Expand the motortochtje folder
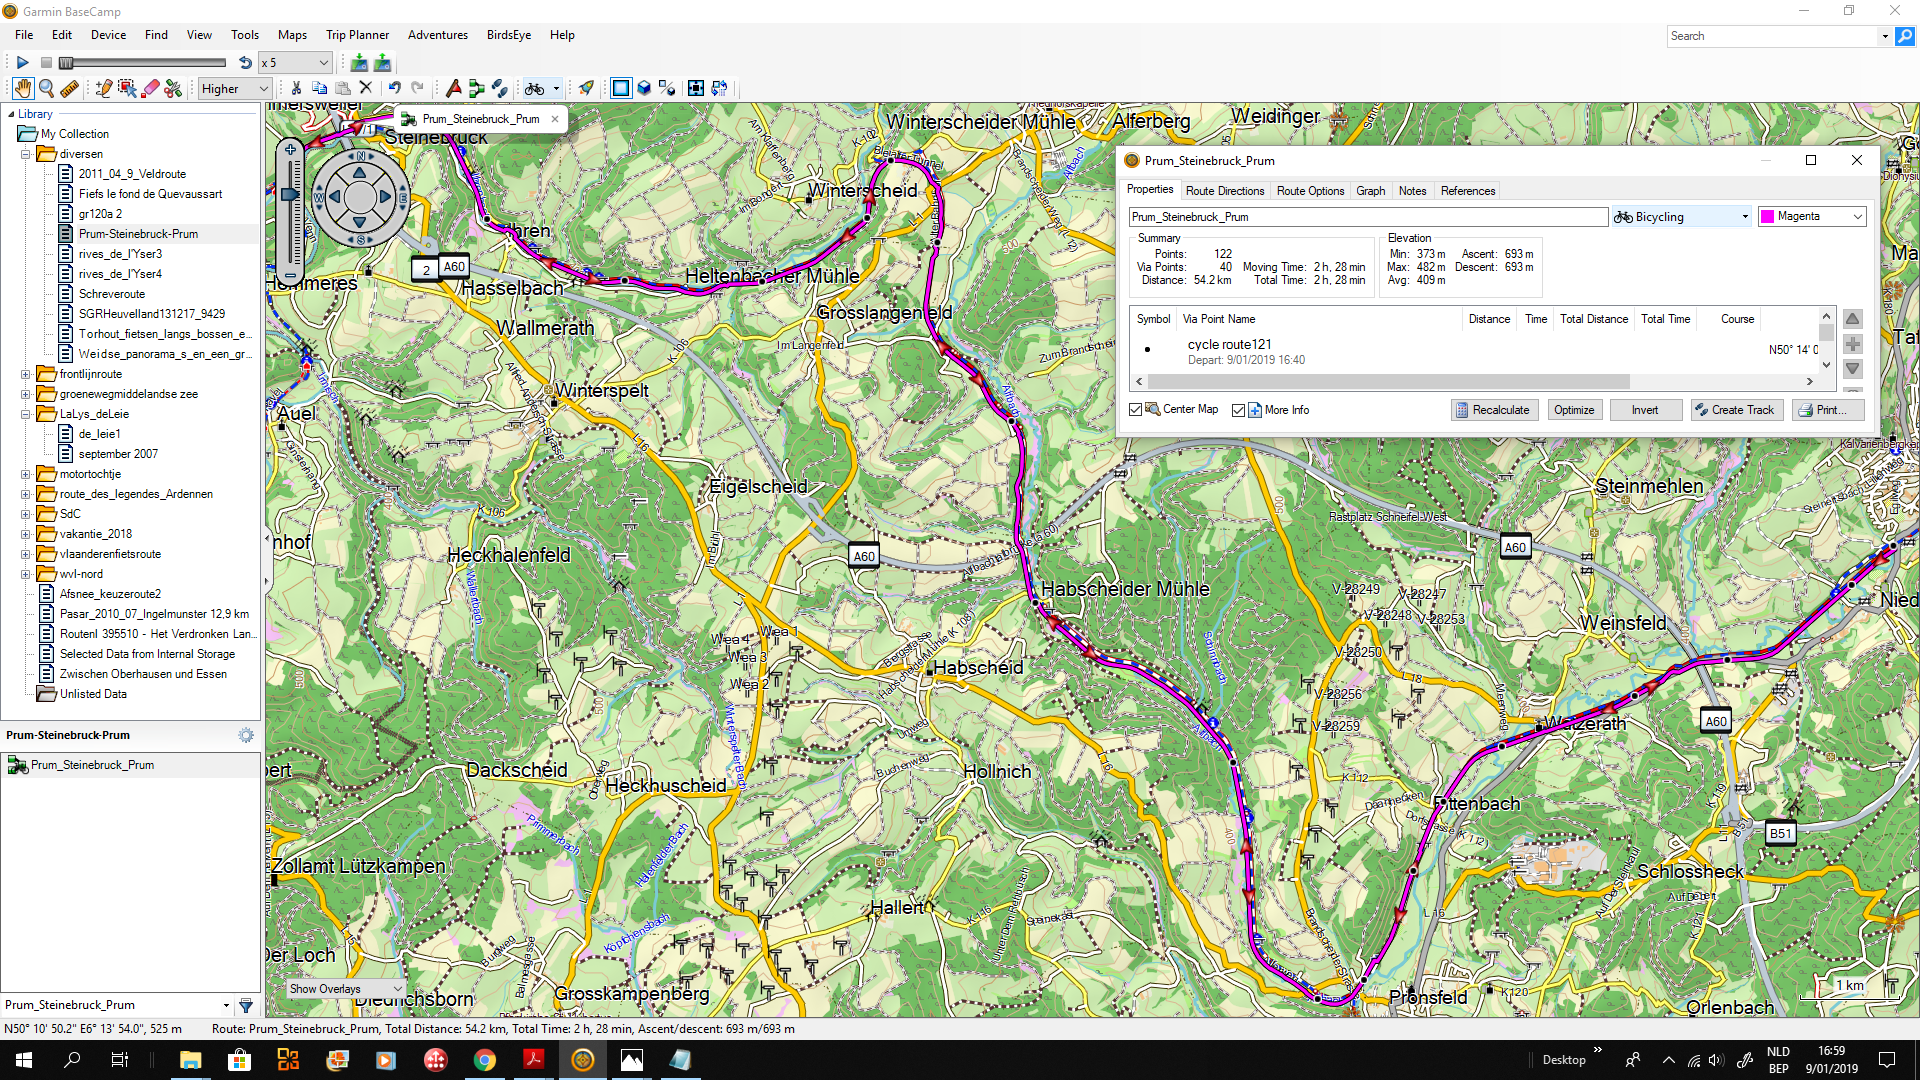This screenshot has width=1920, height=1080. pos(26,474)
